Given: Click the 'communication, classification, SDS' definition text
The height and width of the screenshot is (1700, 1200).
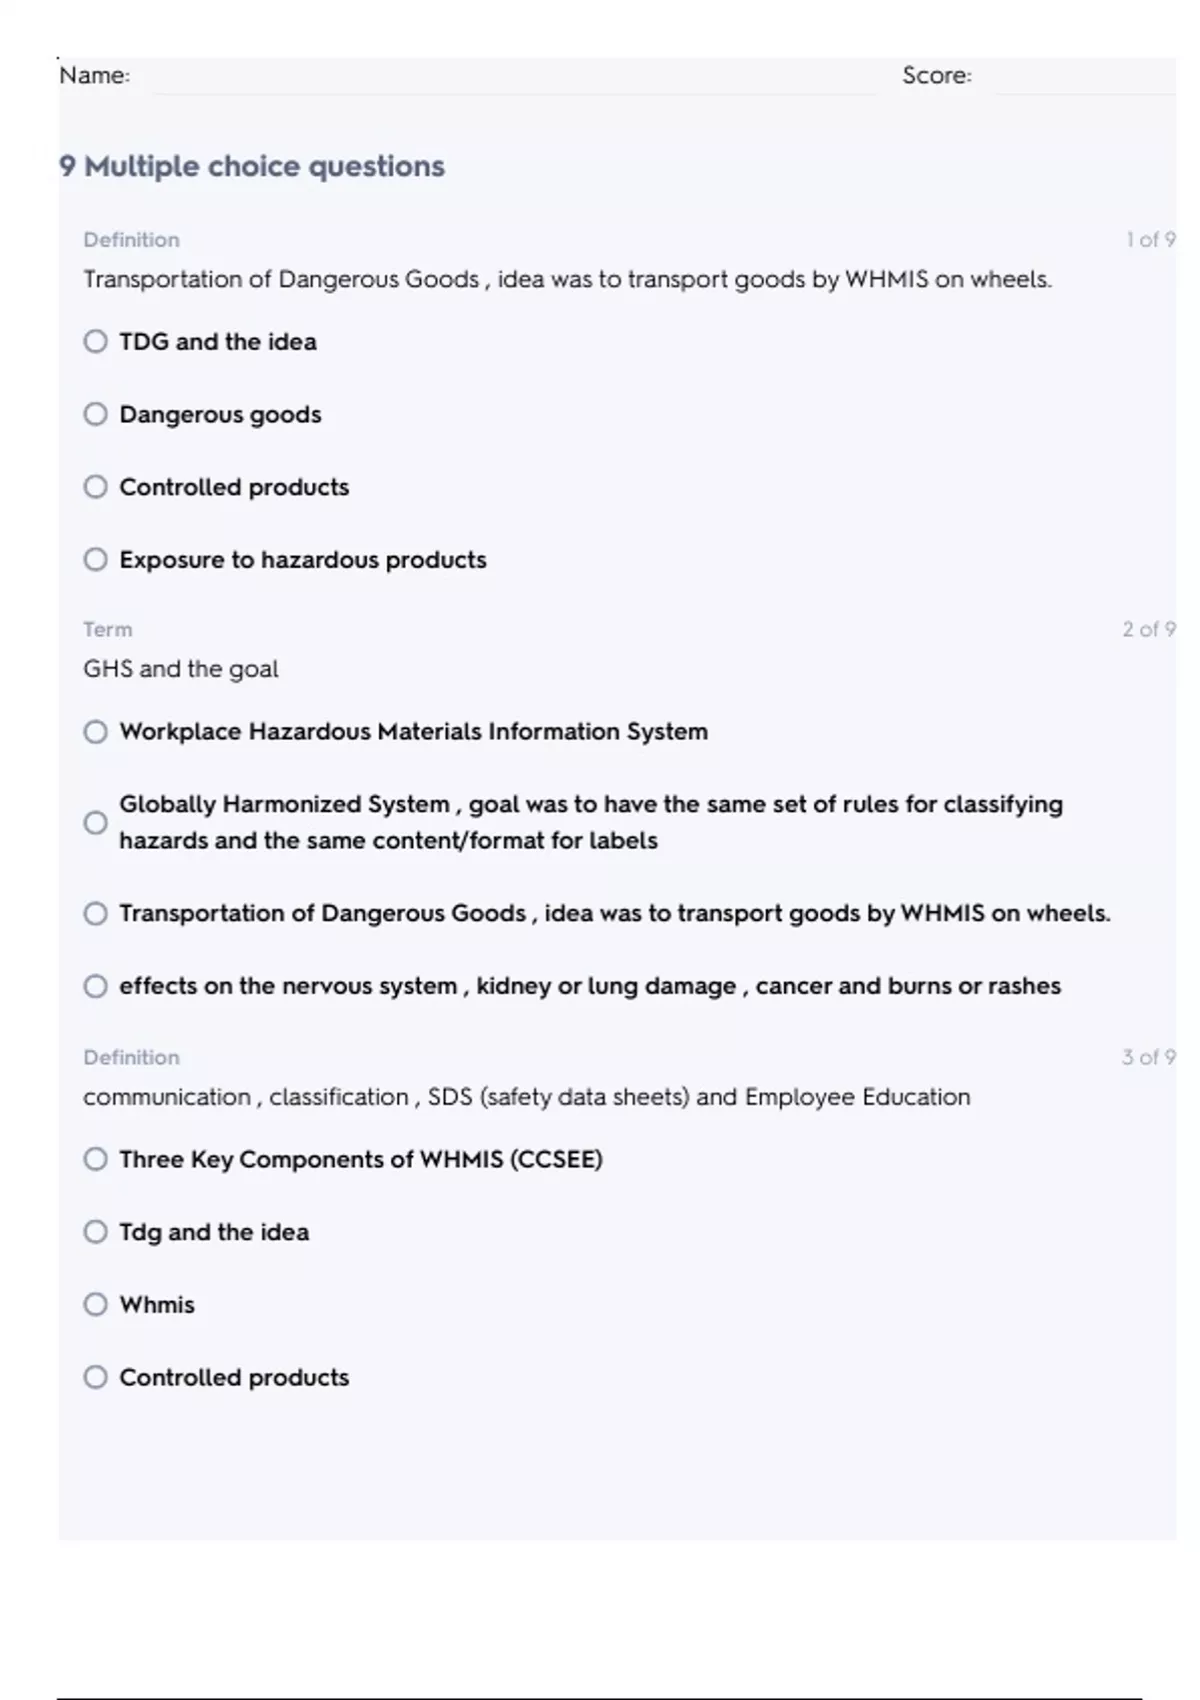Looking at the screenshot, I should tap(526, 1097).
